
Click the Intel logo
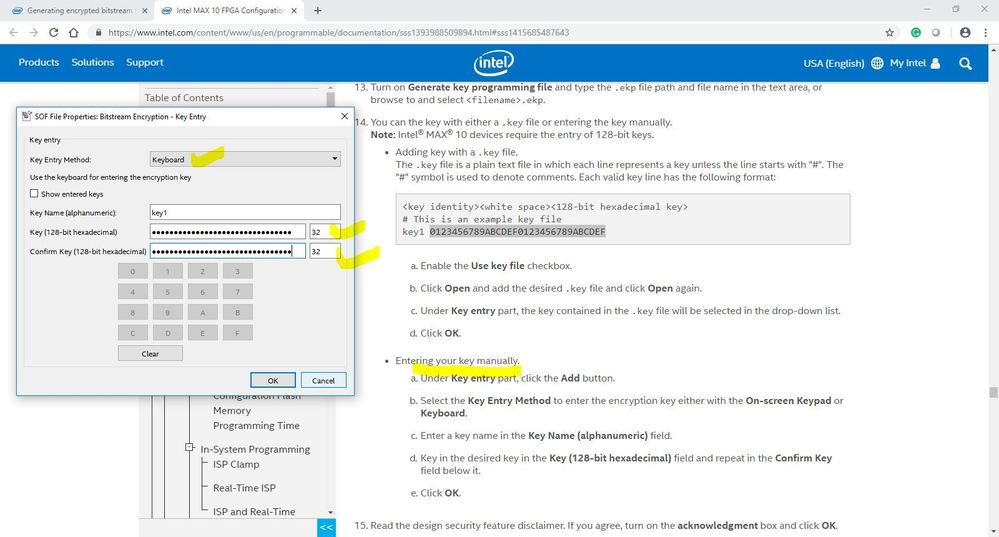[494, 62]
